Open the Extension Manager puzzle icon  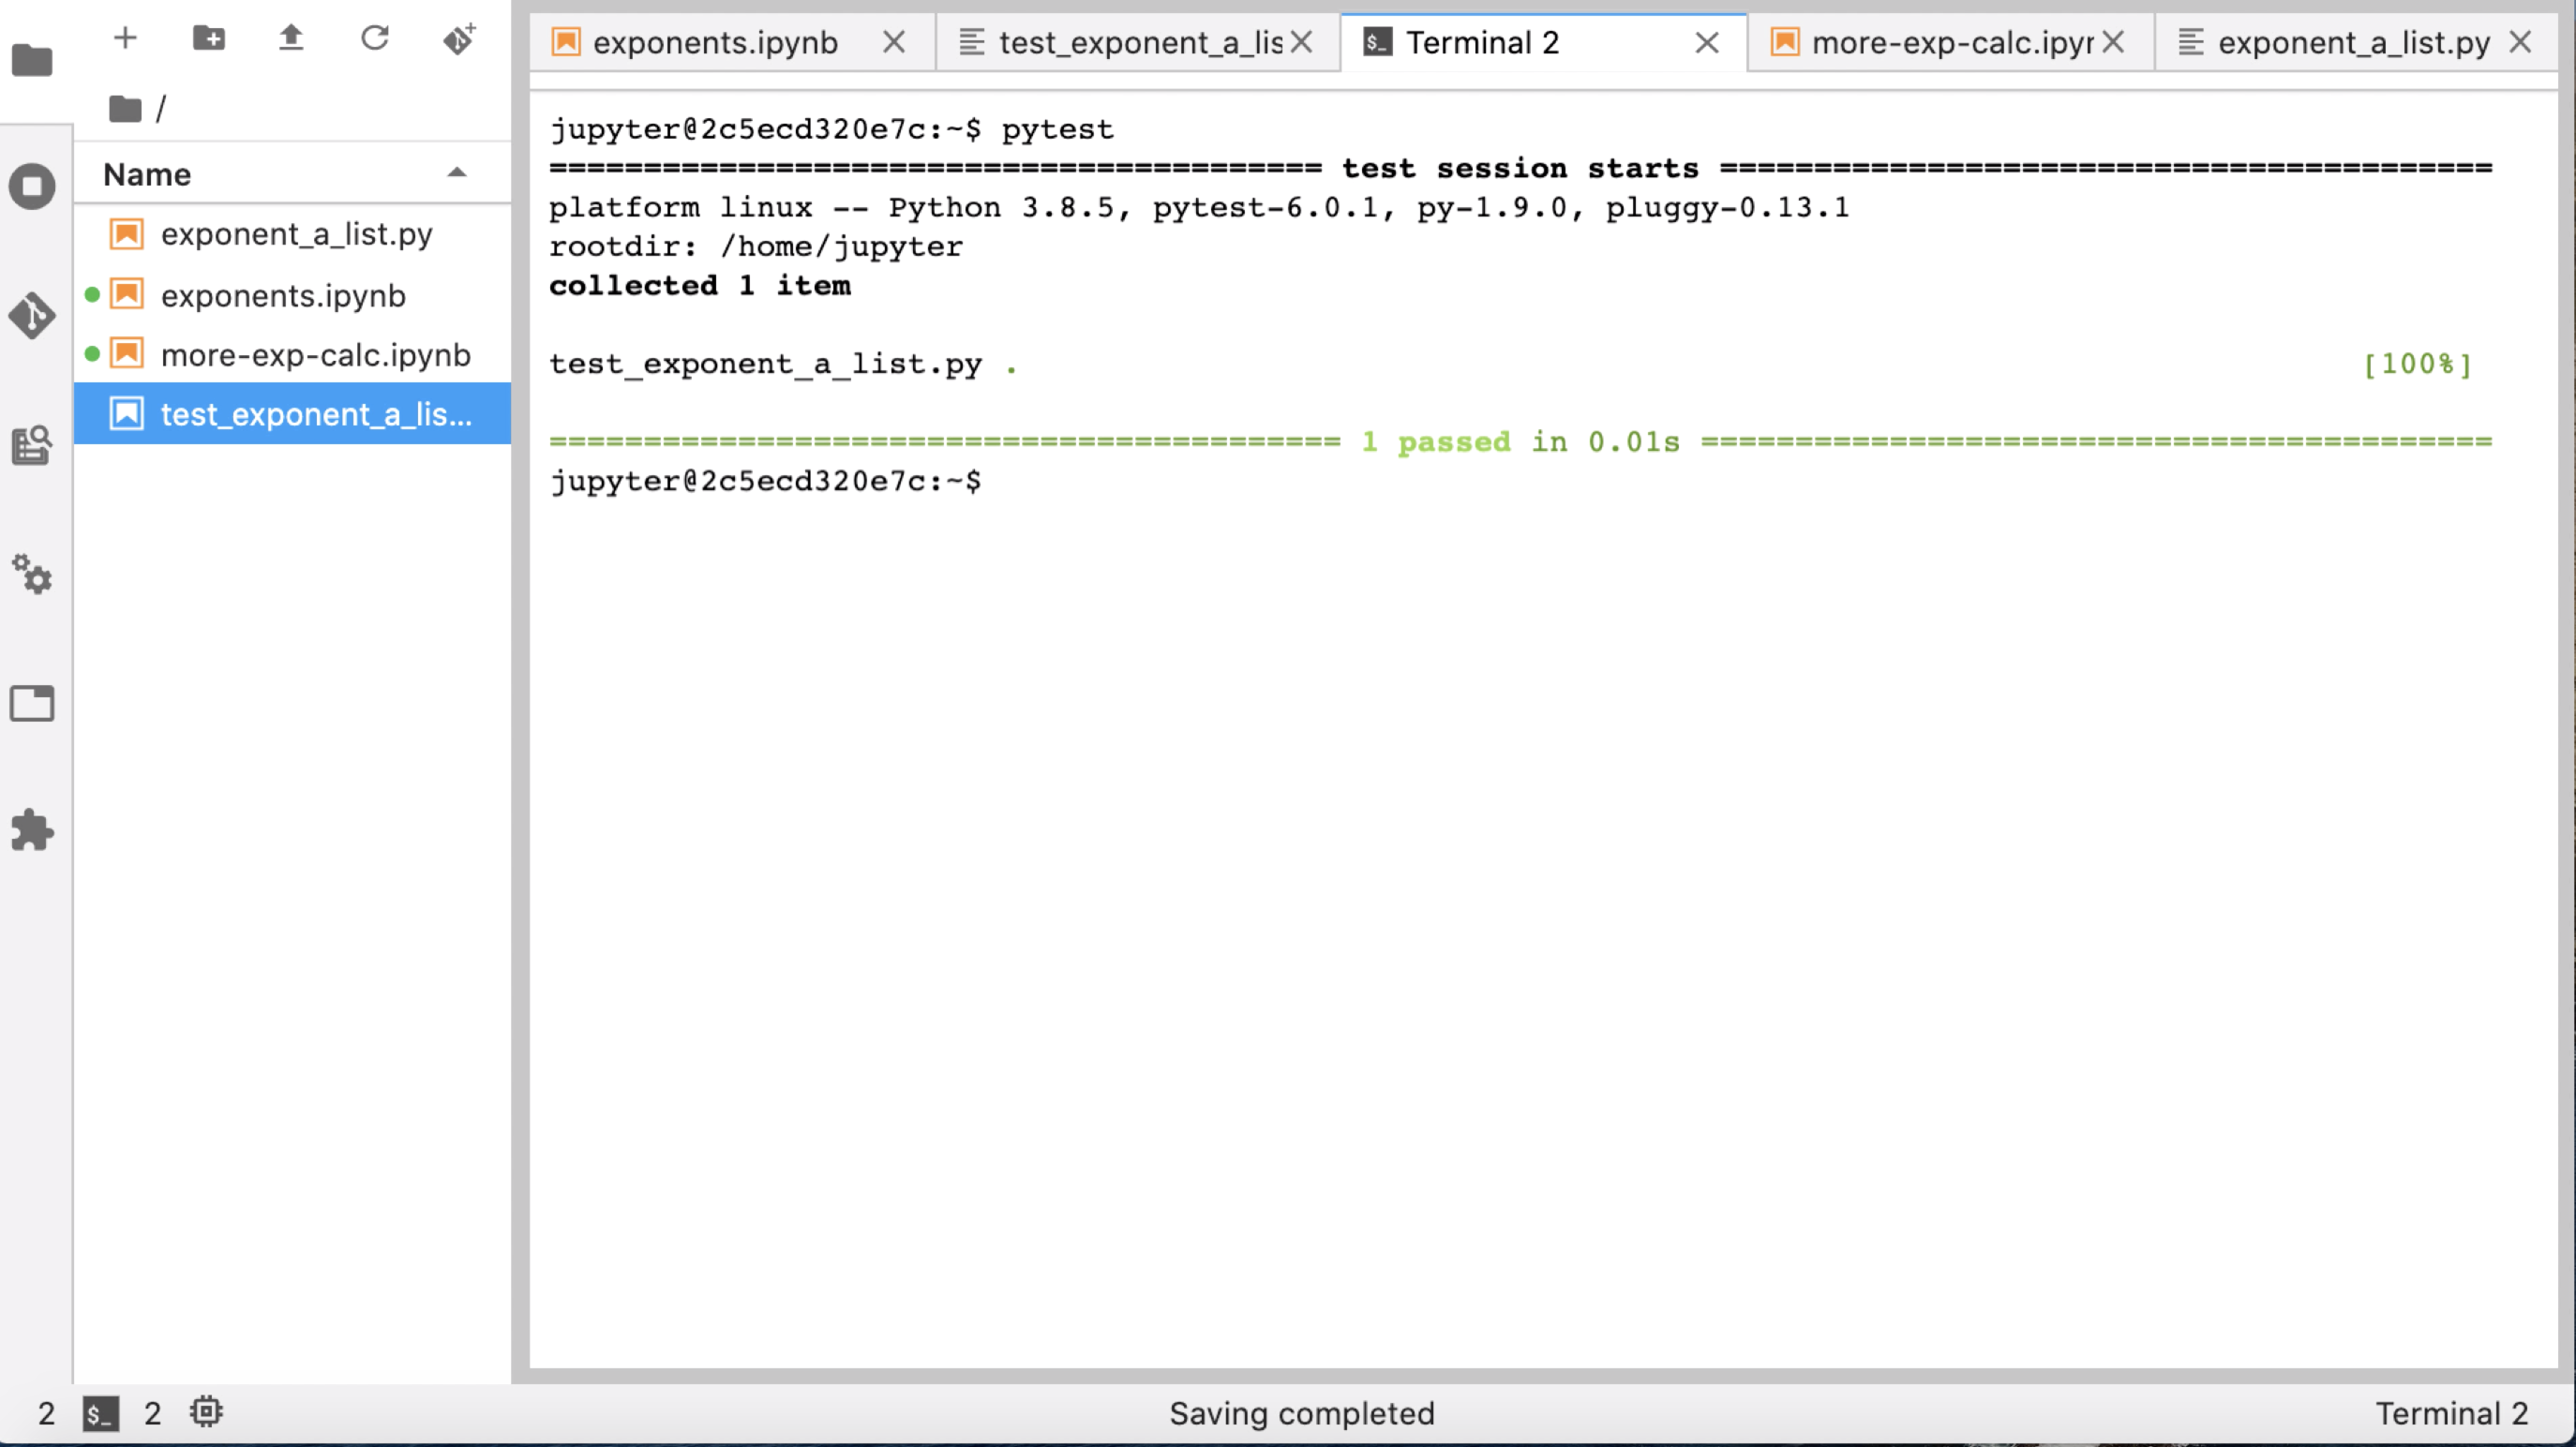click(32, 830)
